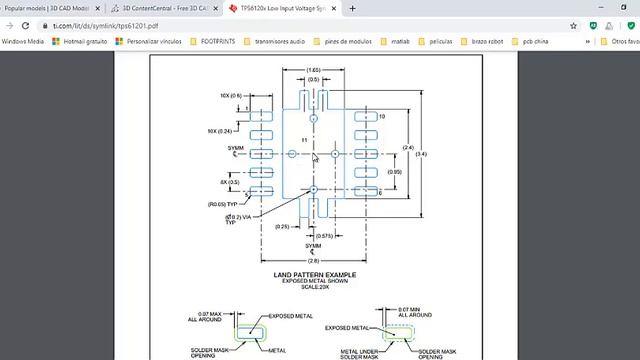The image size is (640, 360).
Task: Click the (R0.05) TYP label
Action: [x=222, y=204]
